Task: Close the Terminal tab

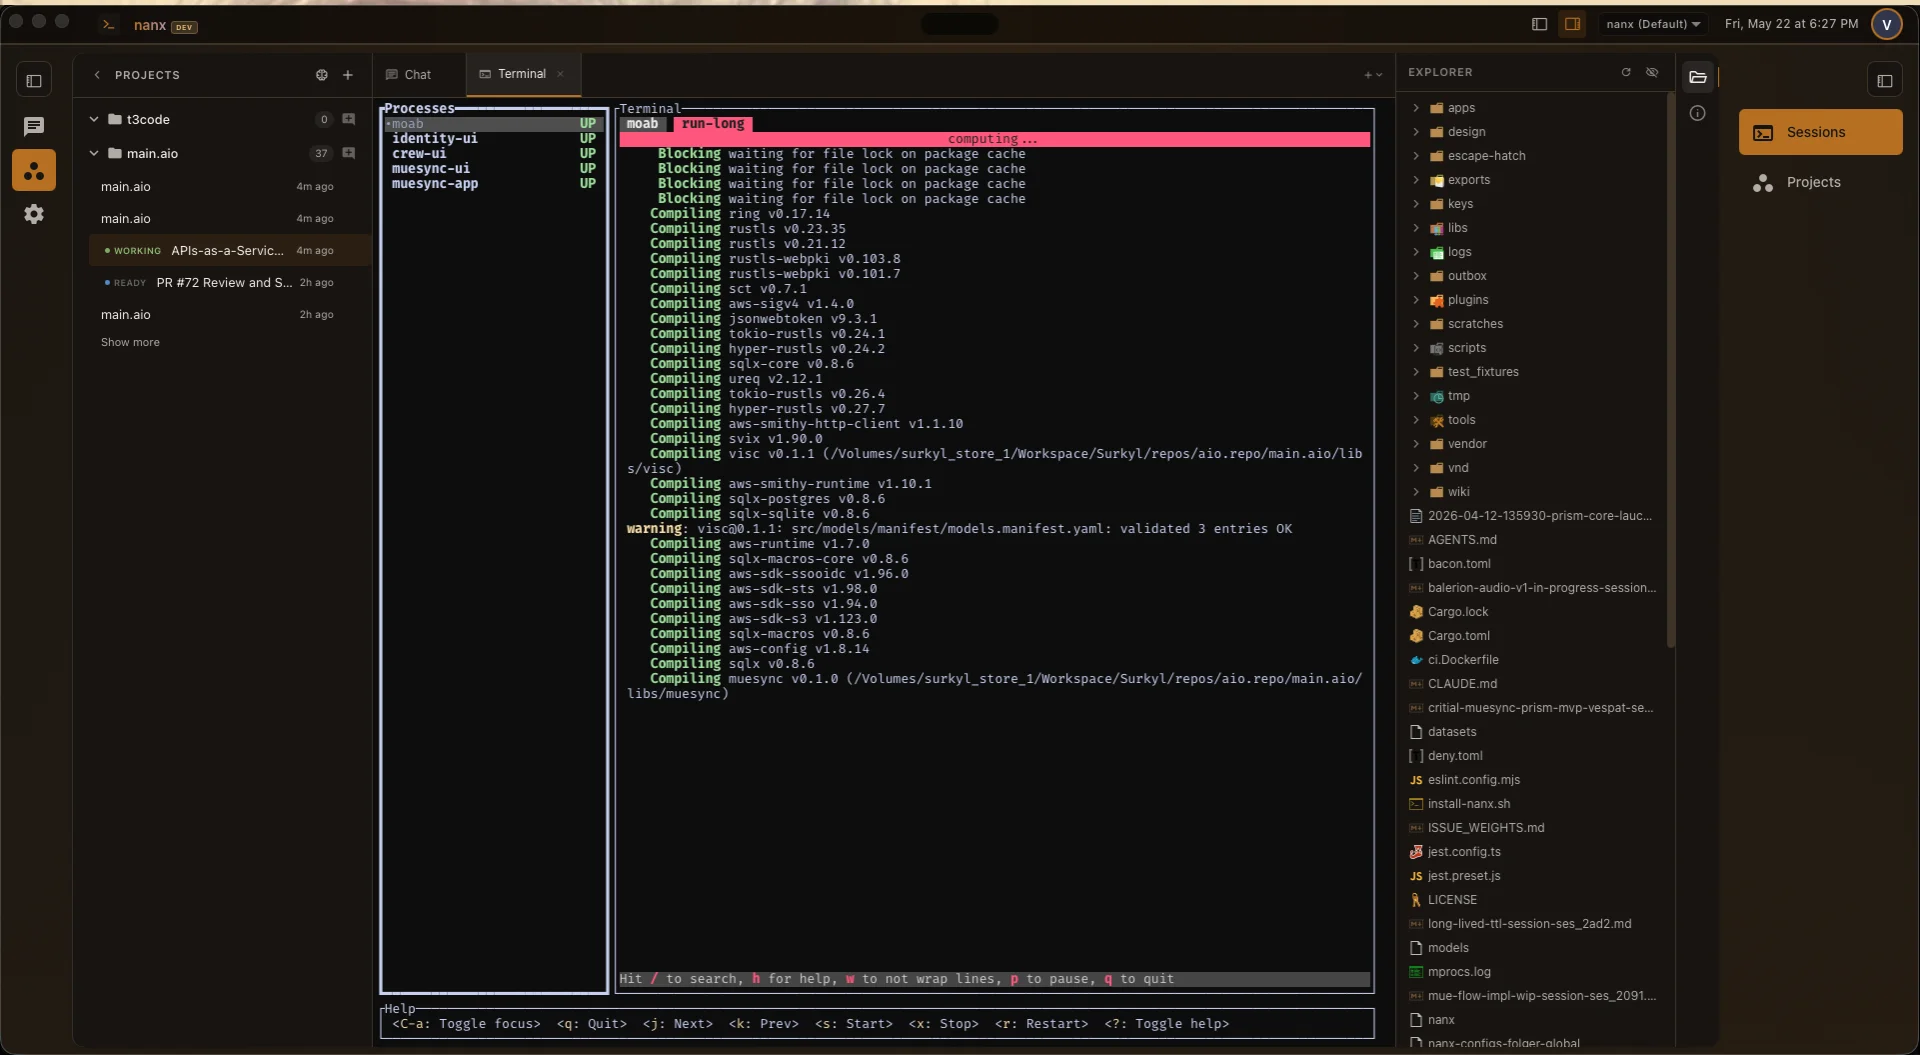Action: [x=561, y=74]
